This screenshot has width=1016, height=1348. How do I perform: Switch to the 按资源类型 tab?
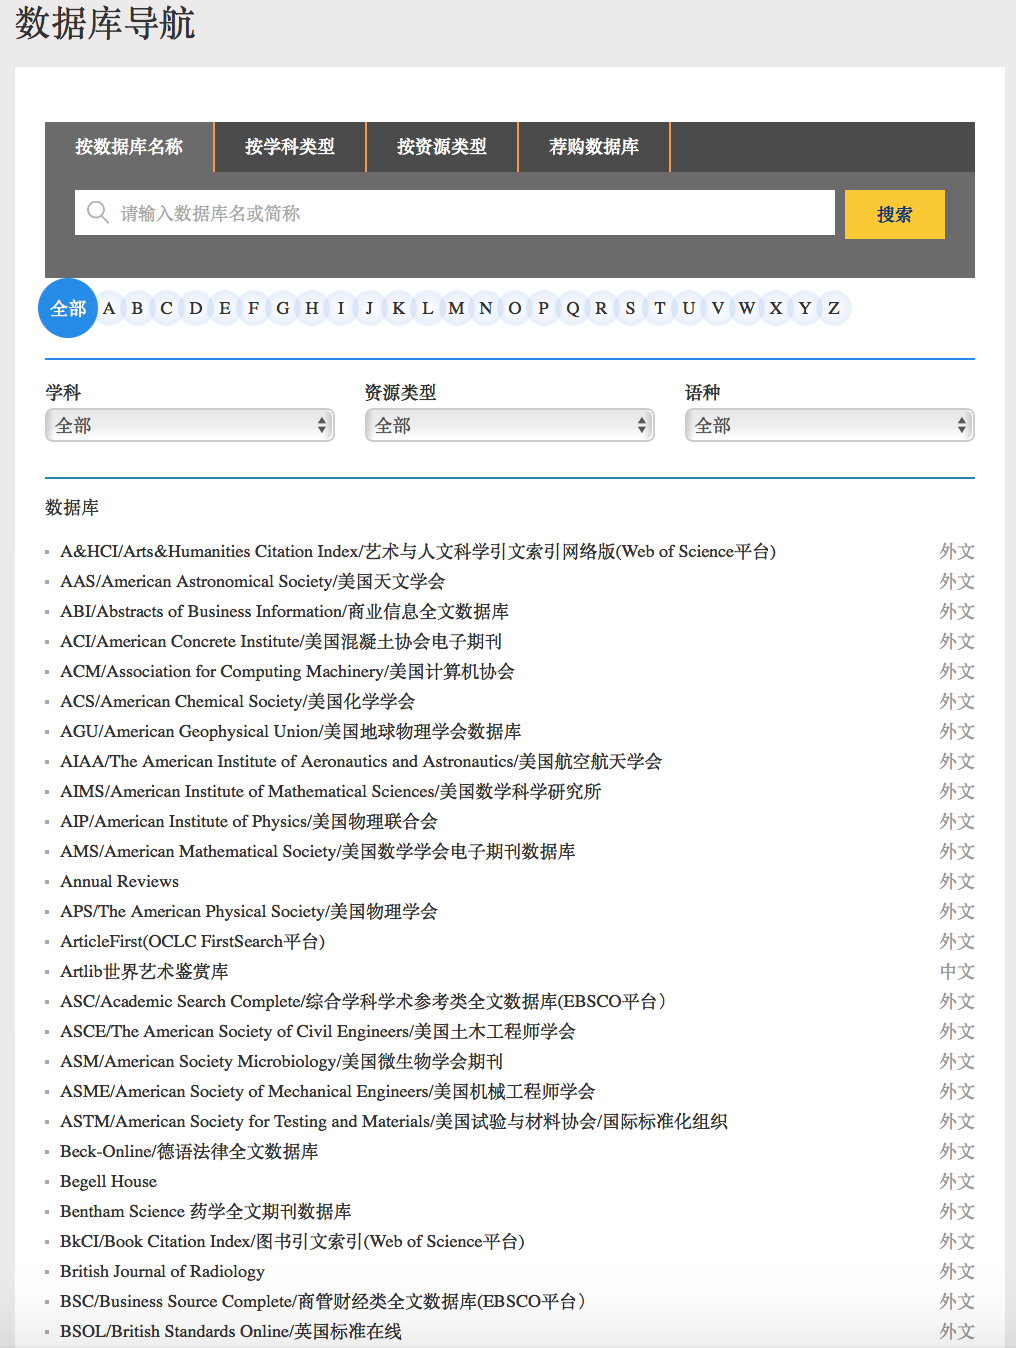442,147
